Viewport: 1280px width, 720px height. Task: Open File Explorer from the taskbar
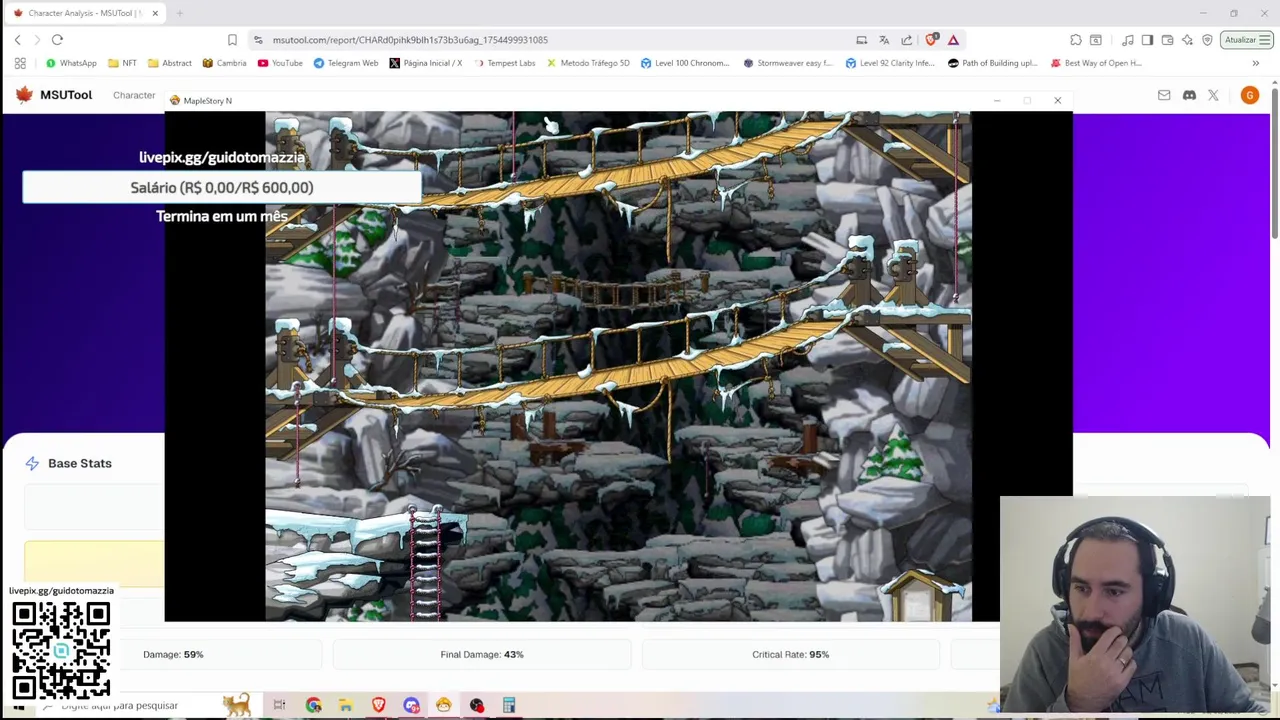[345, 706]
